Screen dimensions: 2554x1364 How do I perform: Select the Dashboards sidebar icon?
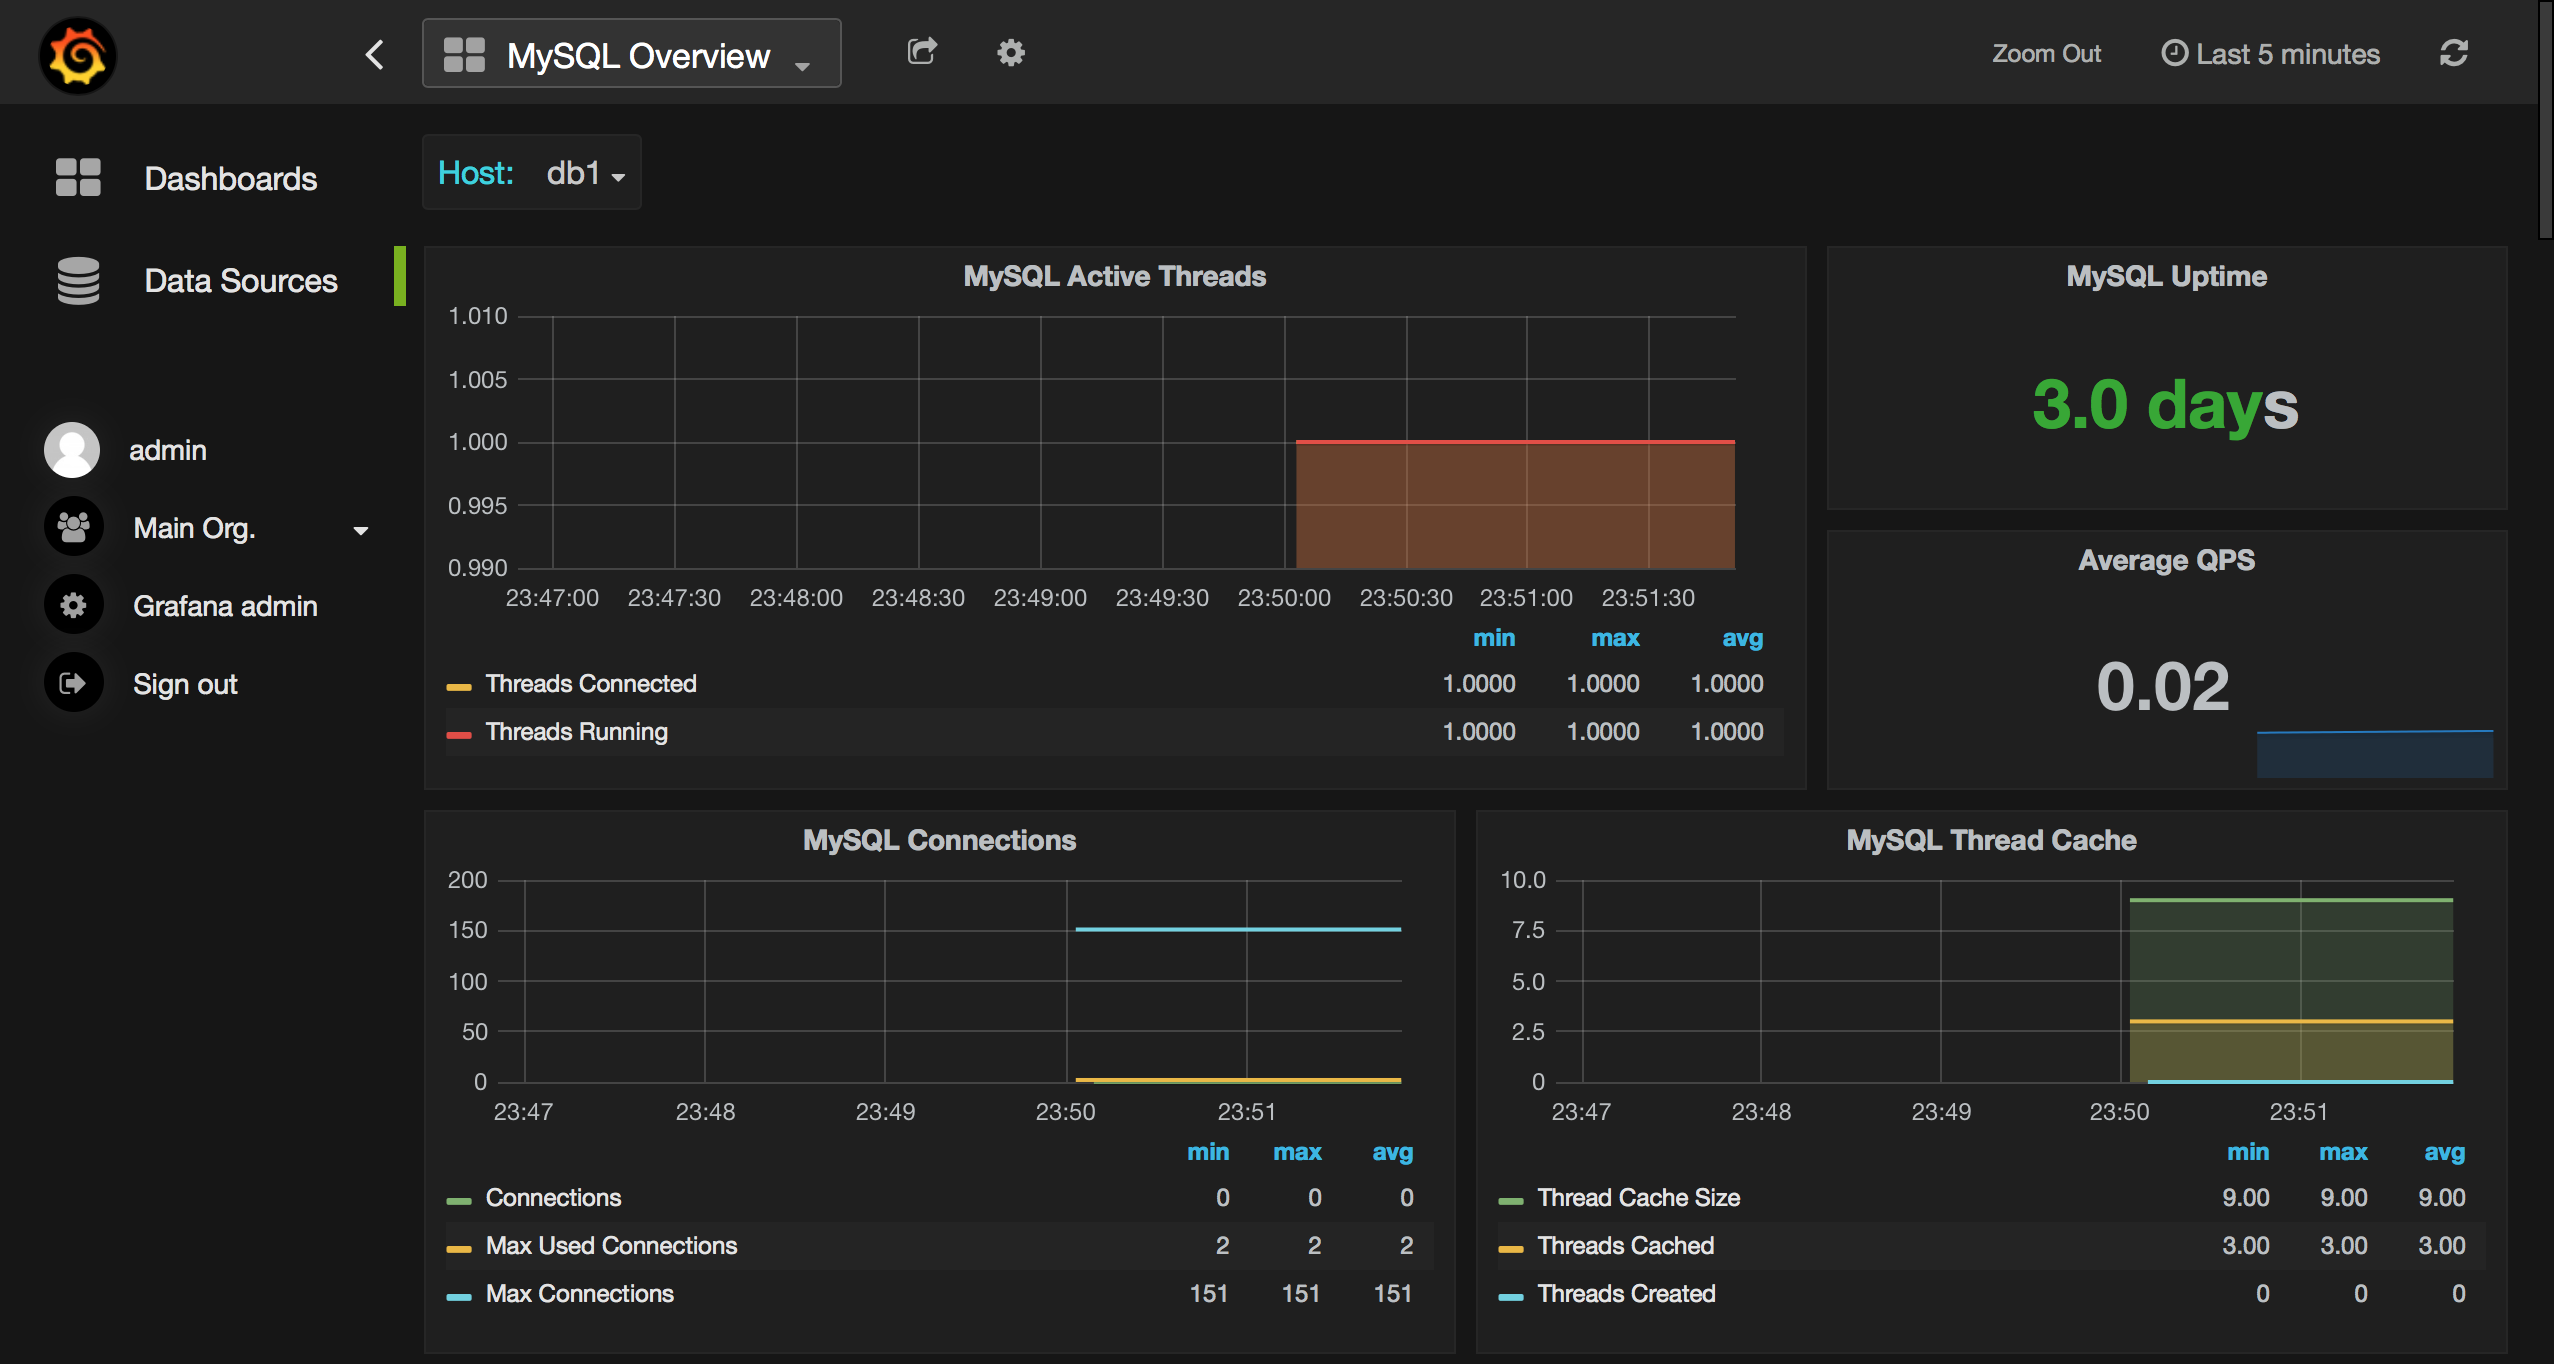tap(77, 177)
